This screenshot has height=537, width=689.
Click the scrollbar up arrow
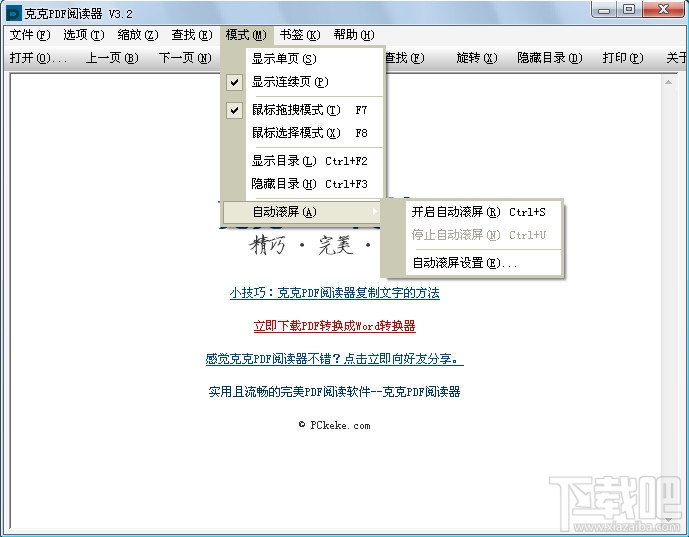[x=668, y=82]
